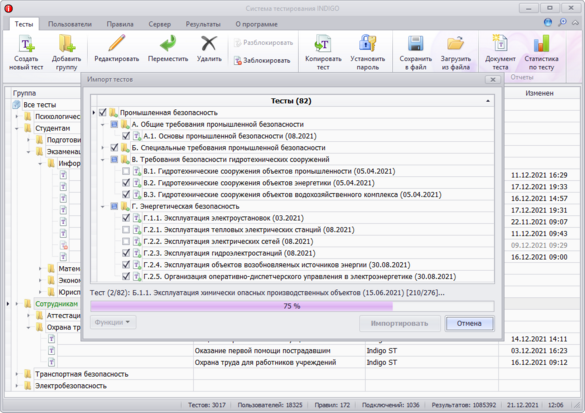This screenshot has width=585, height=413.
Task: Open the Функции dropdown
Action: (x=113, y=322)
